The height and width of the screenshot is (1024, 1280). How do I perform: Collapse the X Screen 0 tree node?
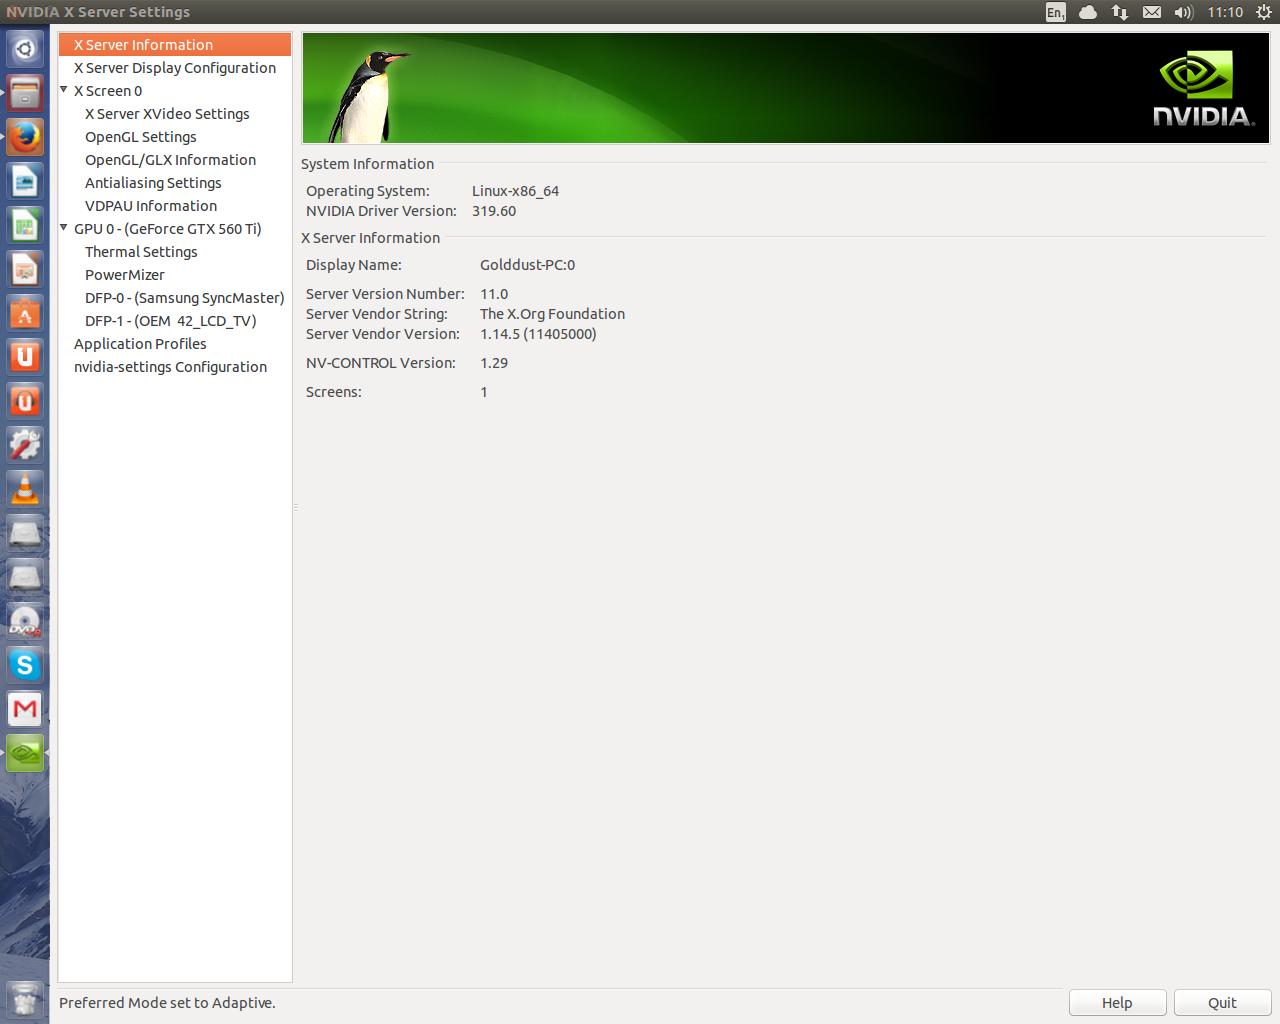[x=64, y=90]
